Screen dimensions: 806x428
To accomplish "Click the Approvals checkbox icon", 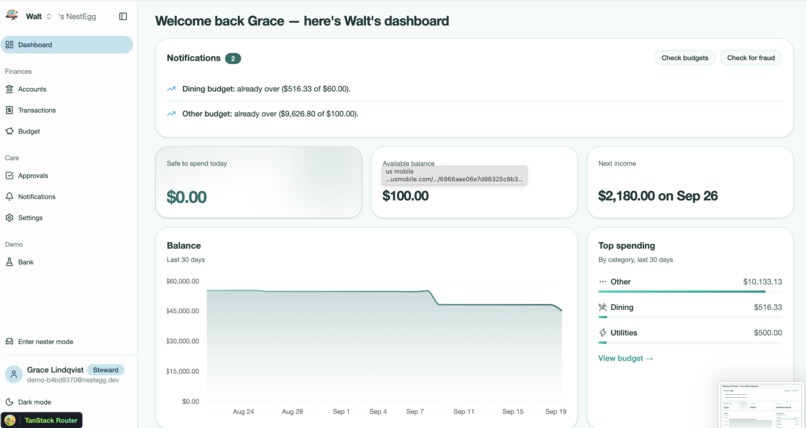I will (9, 175).
